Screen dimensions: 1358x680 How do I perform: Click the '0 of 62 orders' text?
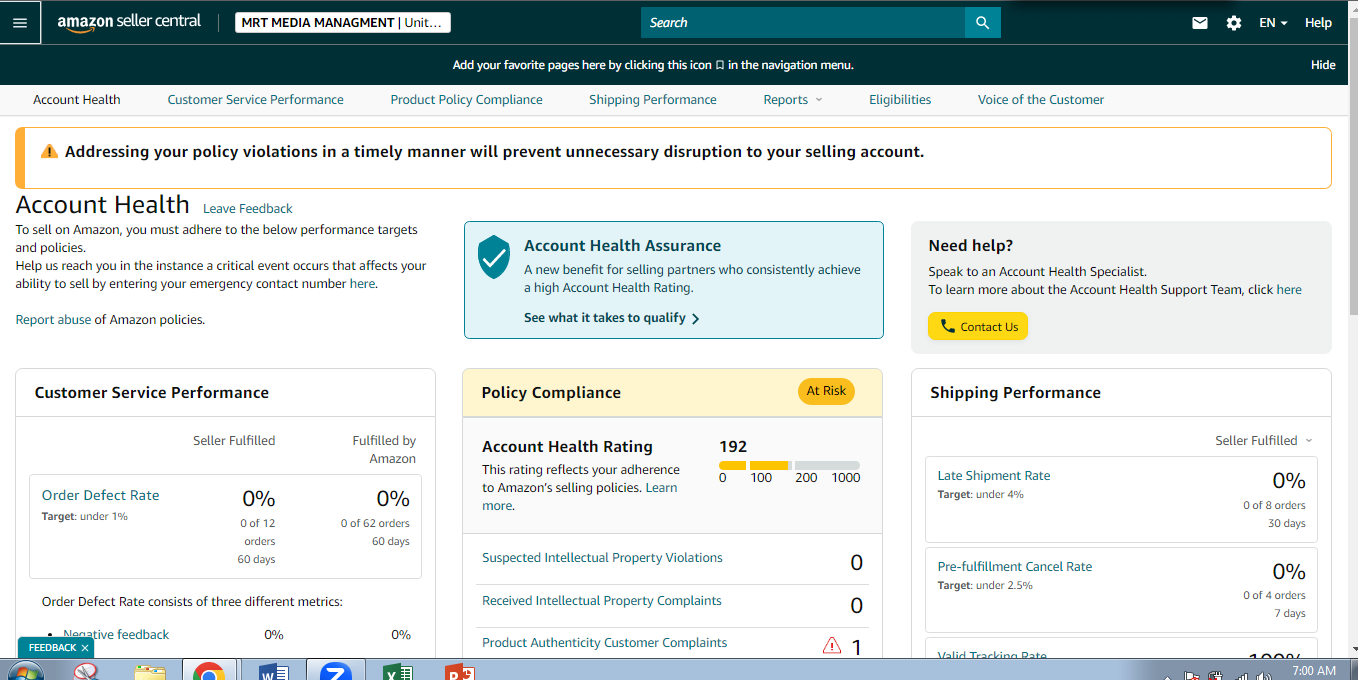pos(375,523)
